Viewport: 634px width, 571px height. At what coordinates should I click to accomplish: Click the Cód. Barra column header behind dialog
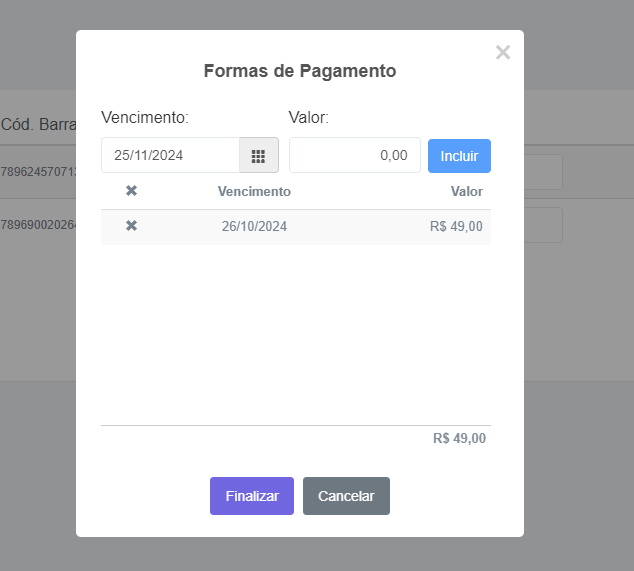pos(38,124)
